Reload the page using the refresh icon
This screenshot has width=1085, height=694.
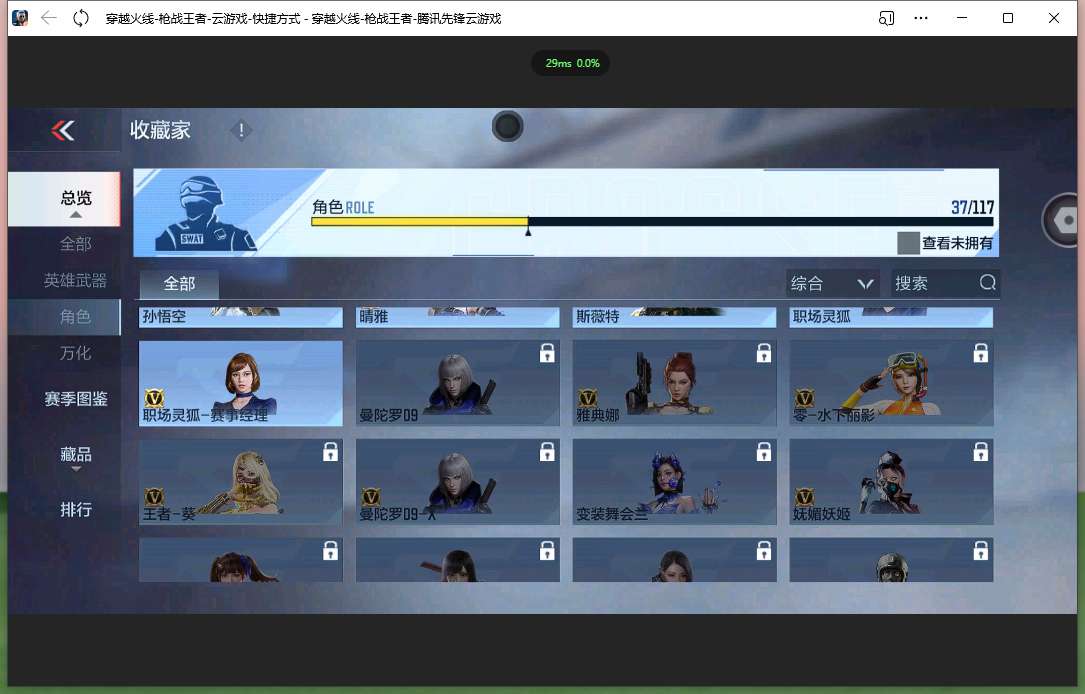81,18
